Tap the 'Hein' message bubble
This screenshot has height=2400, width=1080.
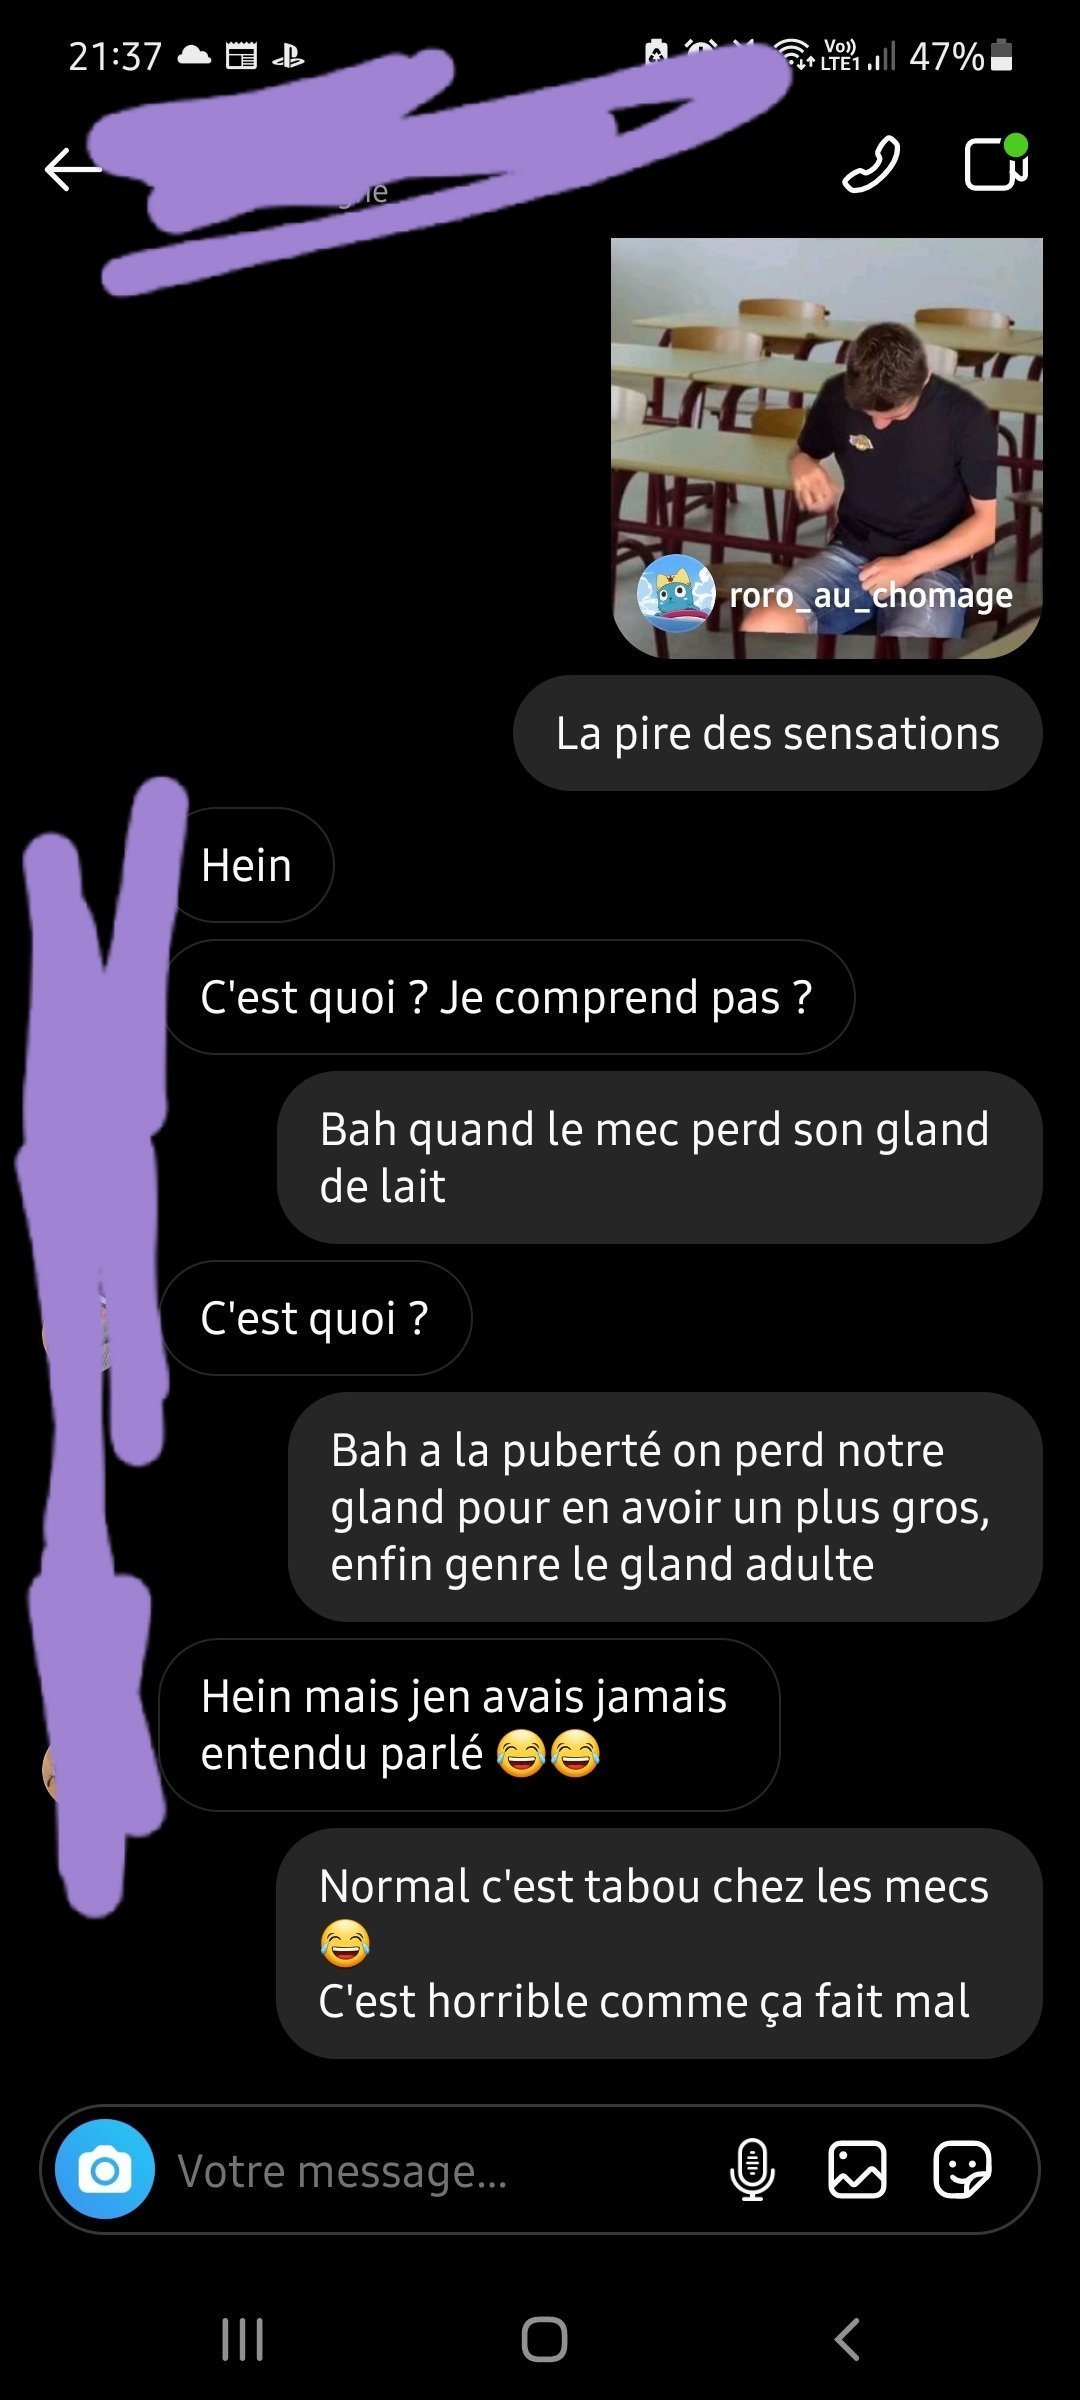[247, 865]
